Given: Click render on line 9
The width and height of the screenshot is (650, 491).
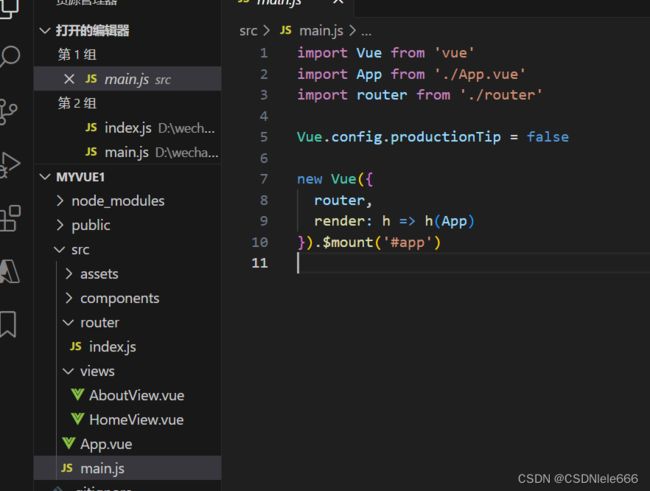Looking at the screenshot, I should coord(339,221).
